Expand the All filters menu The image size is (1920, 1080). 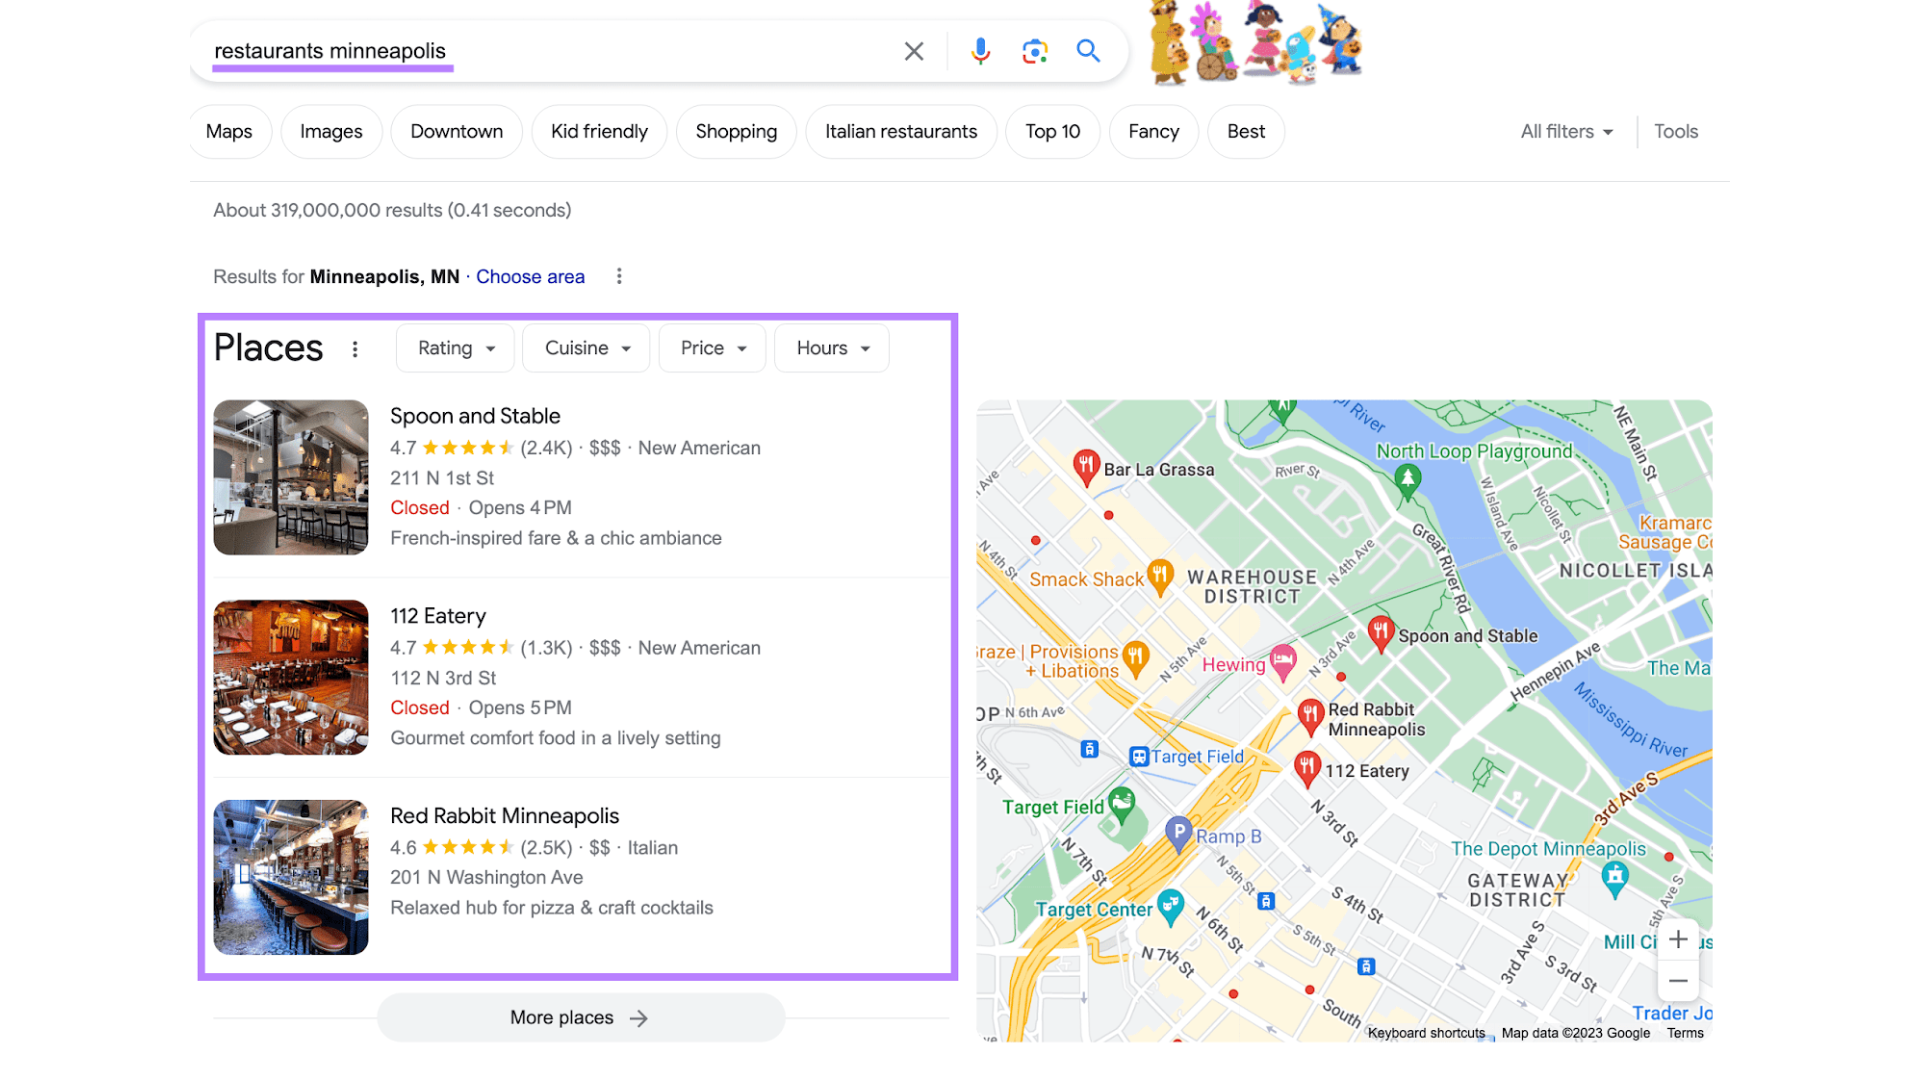pyautogui.click(x=1566, y=132)
